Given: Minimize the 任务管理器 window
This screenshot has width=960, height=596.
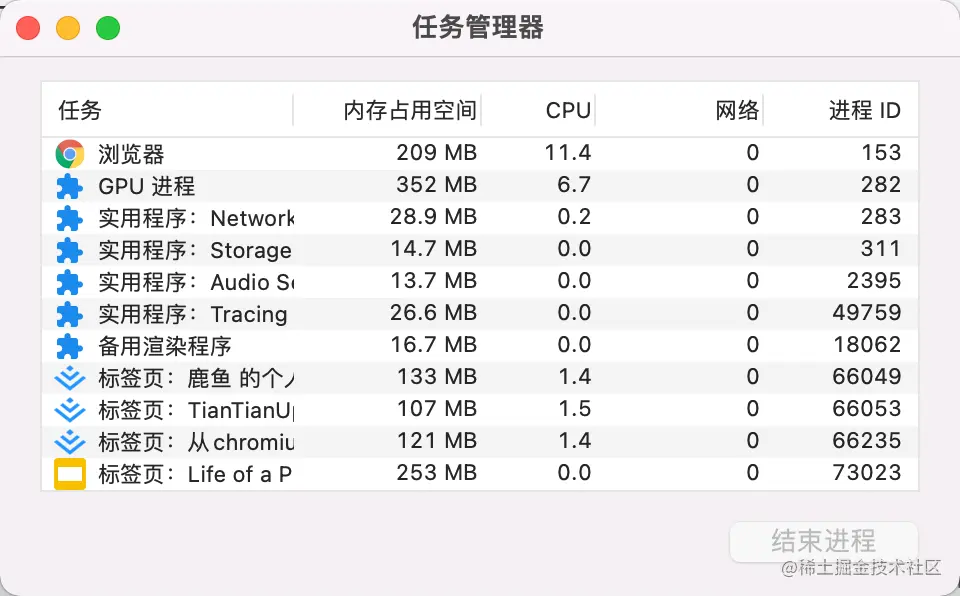Looking at the screenshot, I should [68, 28].
